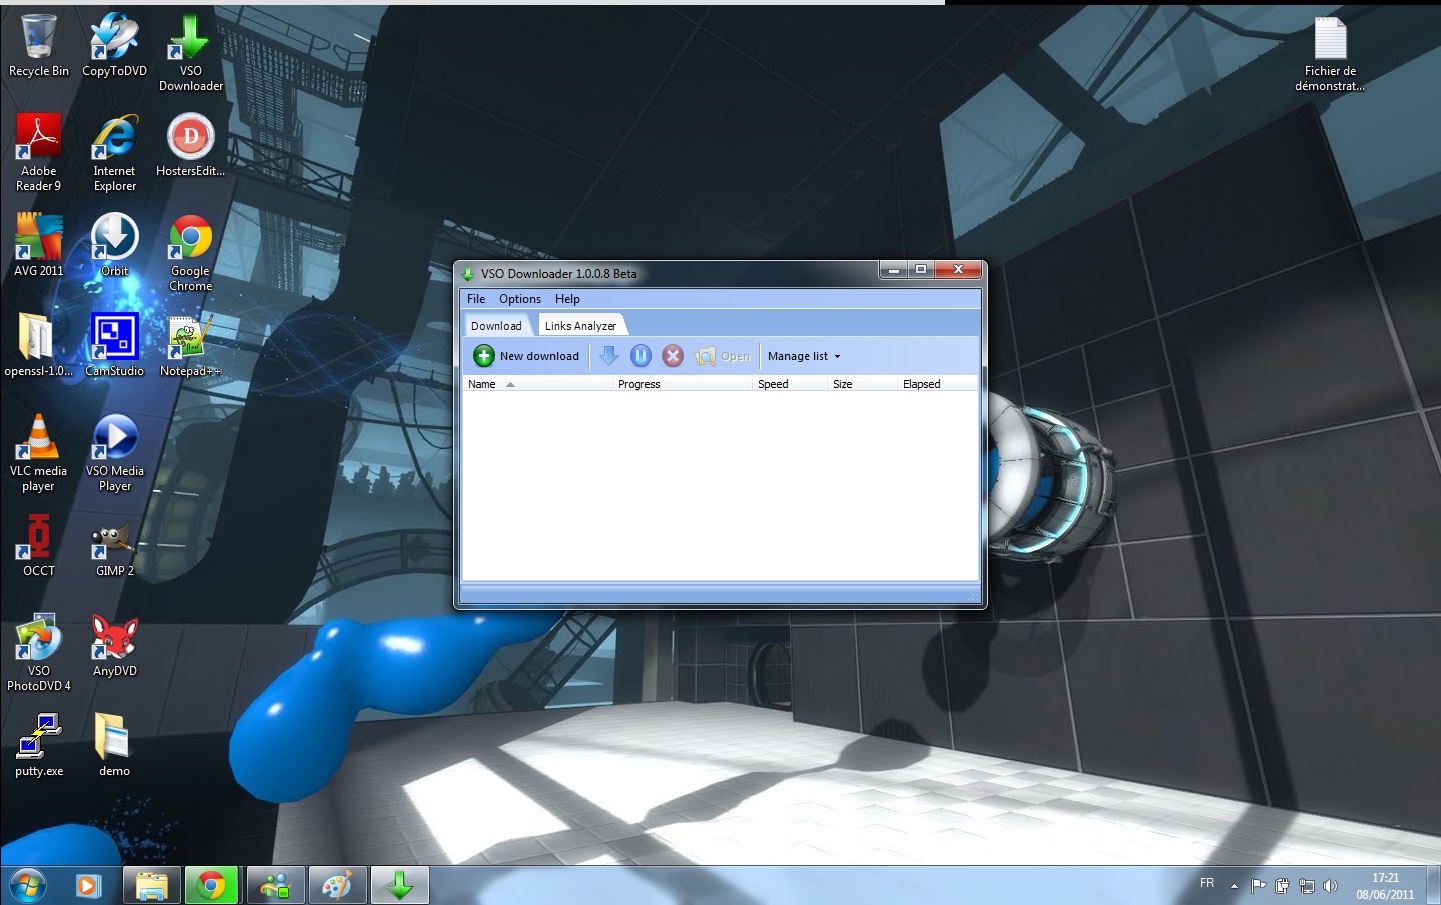The height and width of the screenshot is (905, 1441).
Task: Select the Google Chrome desktop icon
Action: pyautogui.click(x=190, y=253)
